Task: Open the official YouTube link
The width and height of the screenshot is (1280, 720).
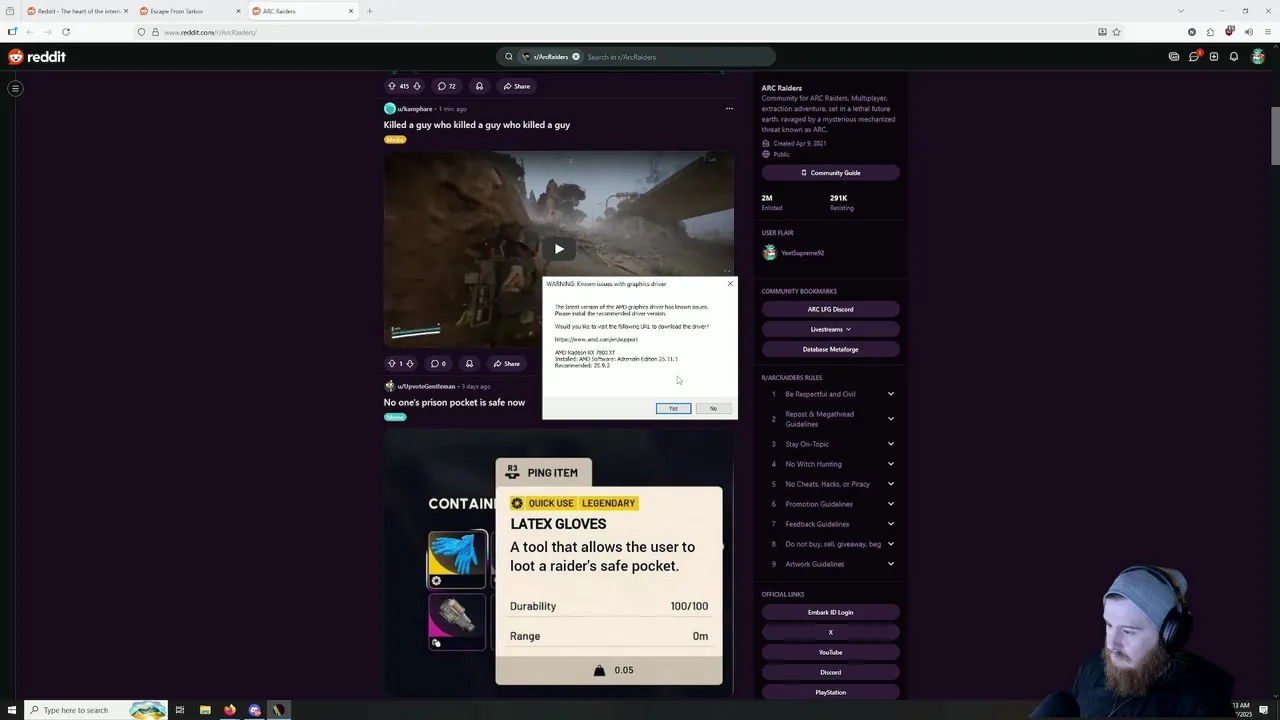Action: 830,652
